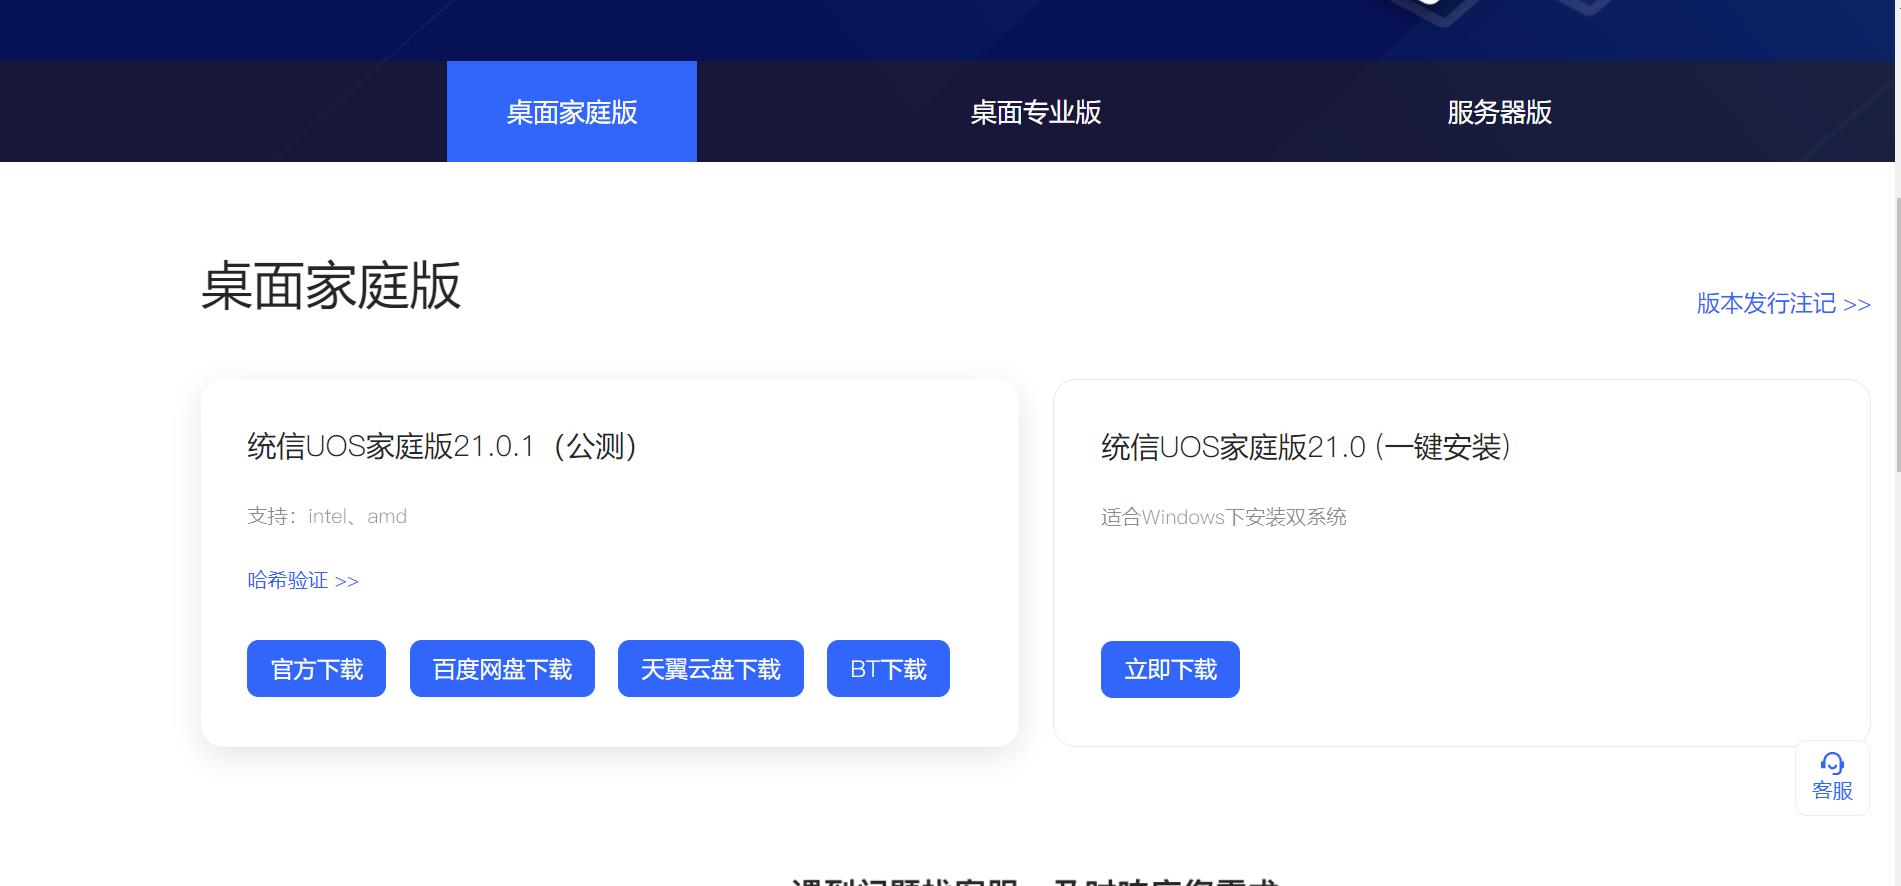Open 版本发行注记 release notes link
This screenshot has width=1901, height=886.
pyautogui.click(x=1783, y=303)
